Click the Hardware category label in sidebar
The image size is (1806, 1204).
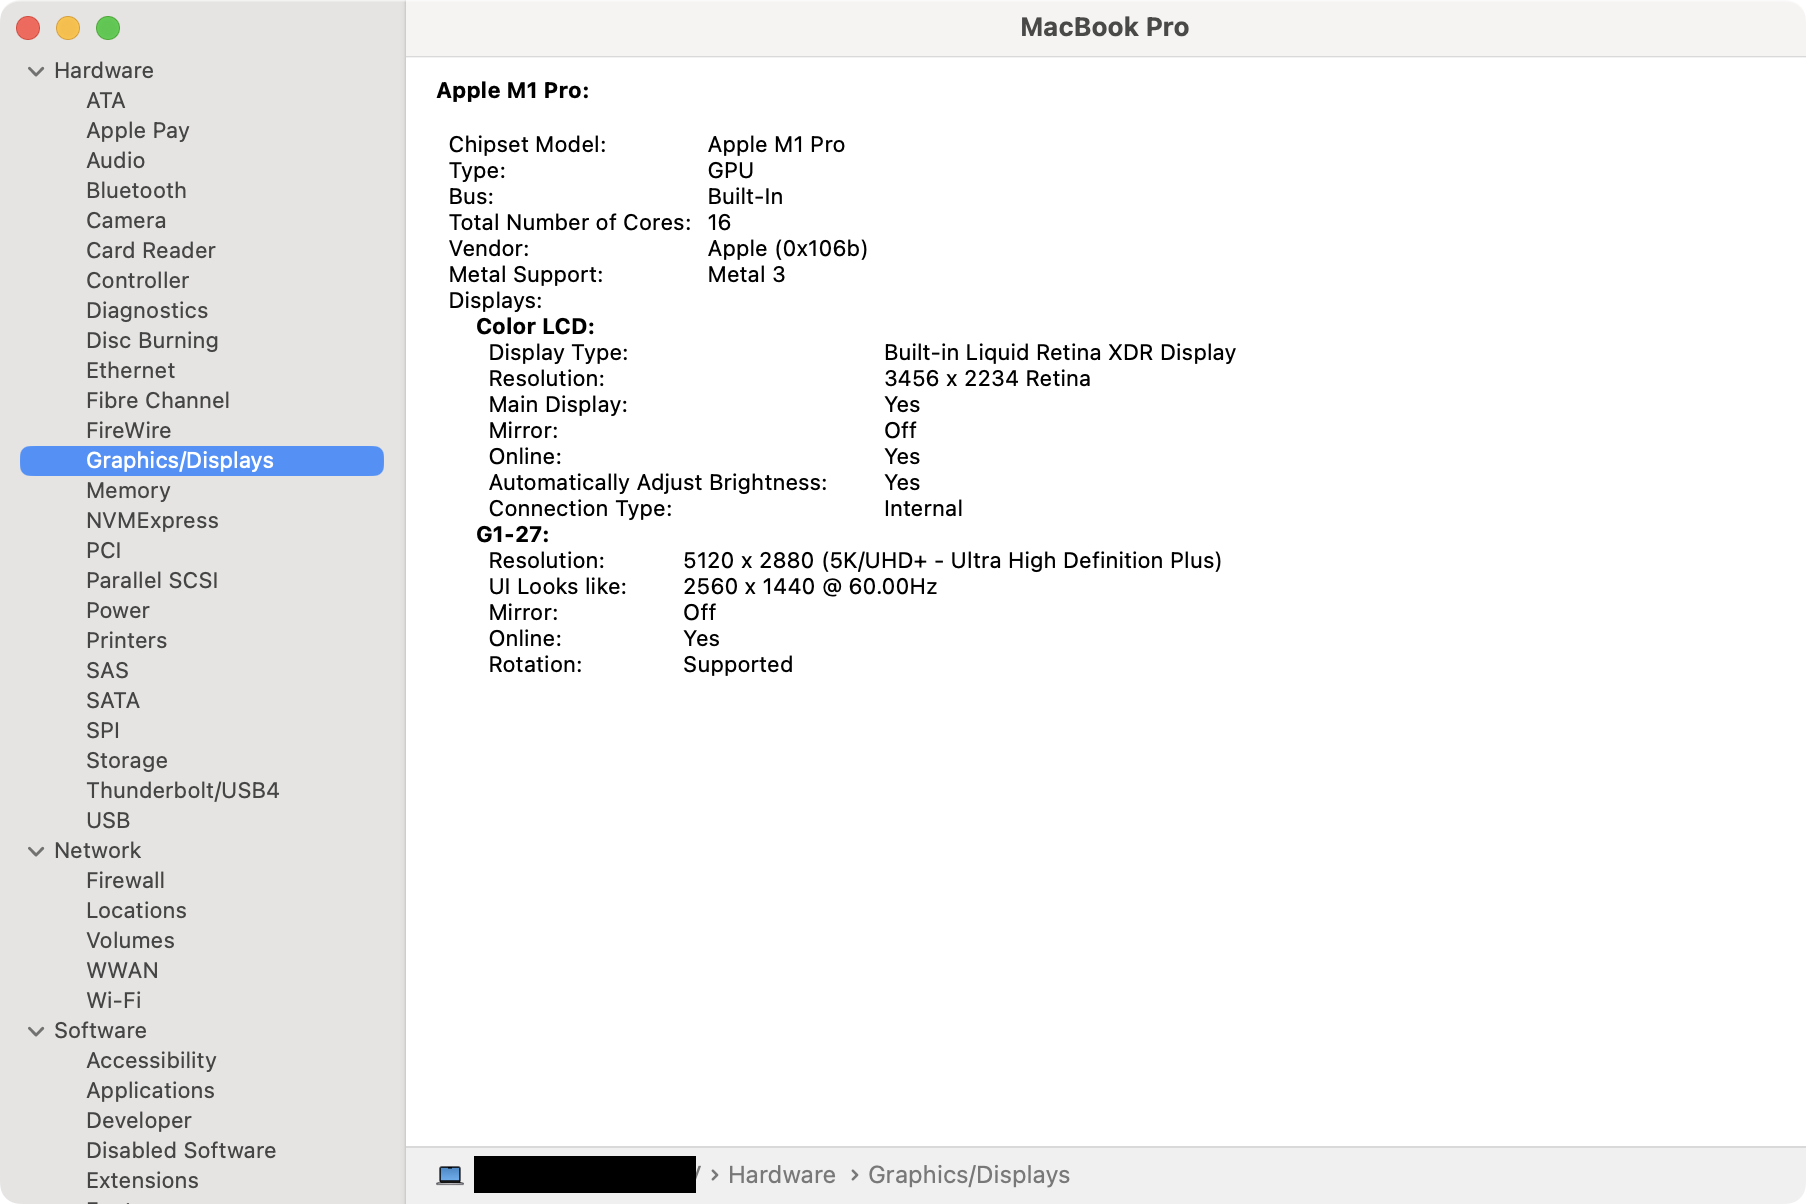tap(104, 71)
